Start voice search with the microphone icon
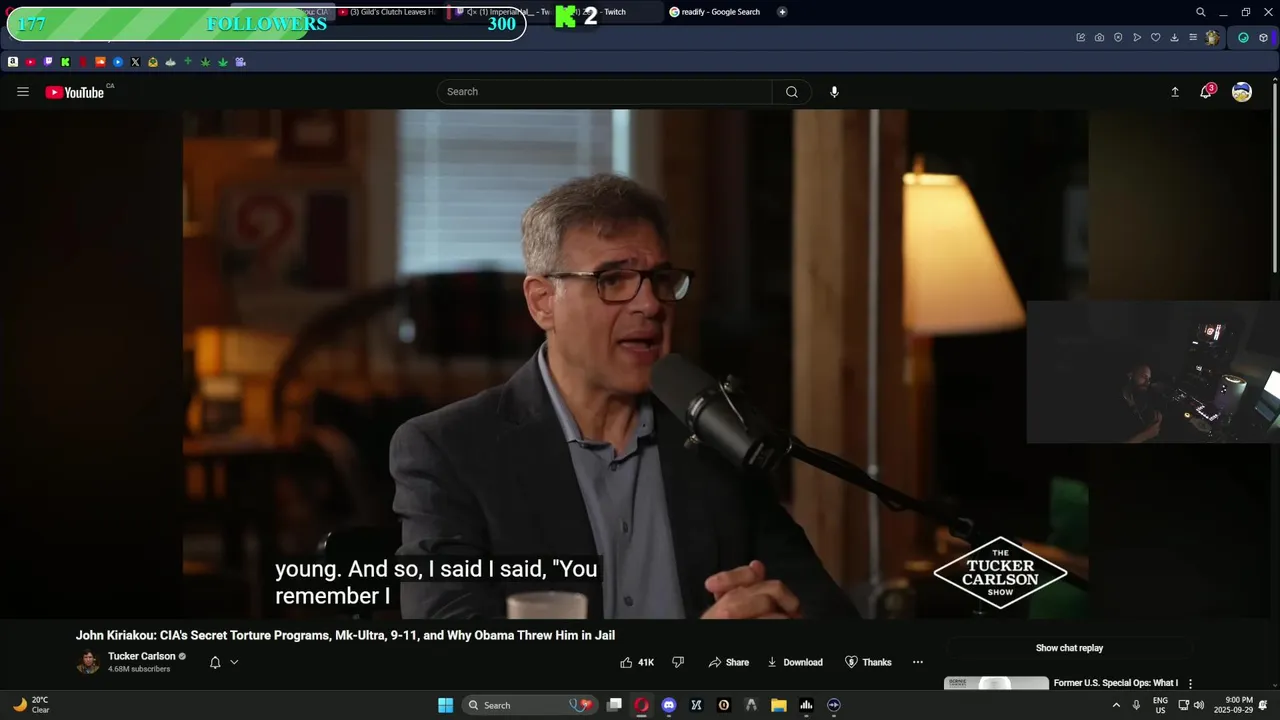 click(x=834, y=92)
